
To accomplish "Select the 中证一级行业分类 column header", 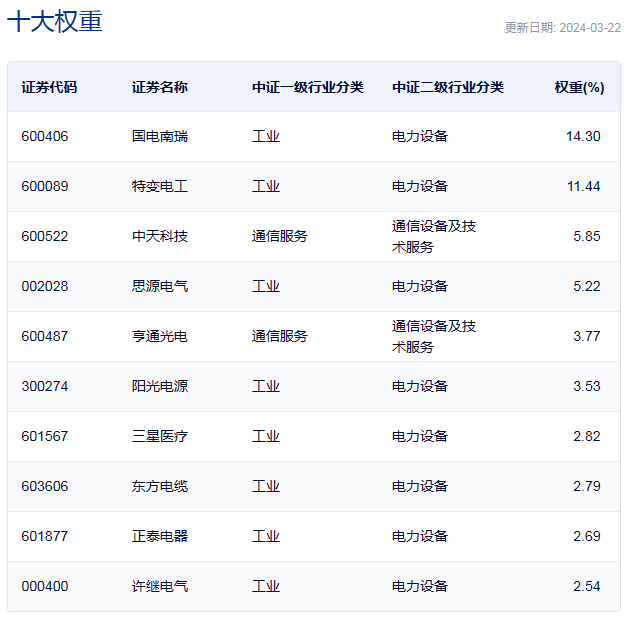I will [307, 87].
